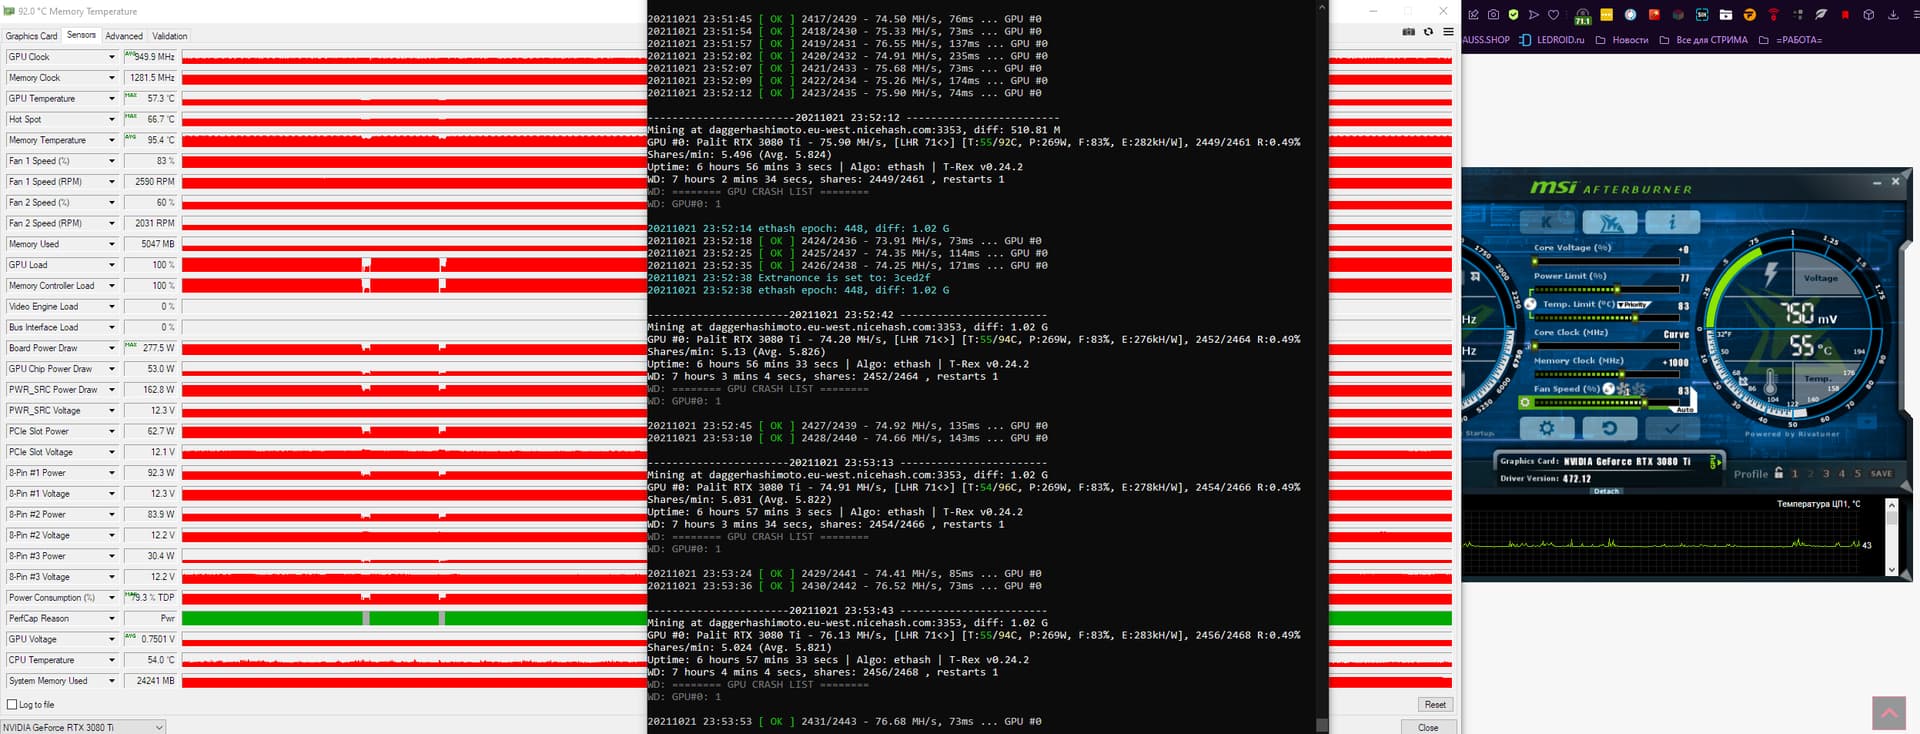
Task: Open Memory Clock sensor dropdown
Action: coord(112,78)
